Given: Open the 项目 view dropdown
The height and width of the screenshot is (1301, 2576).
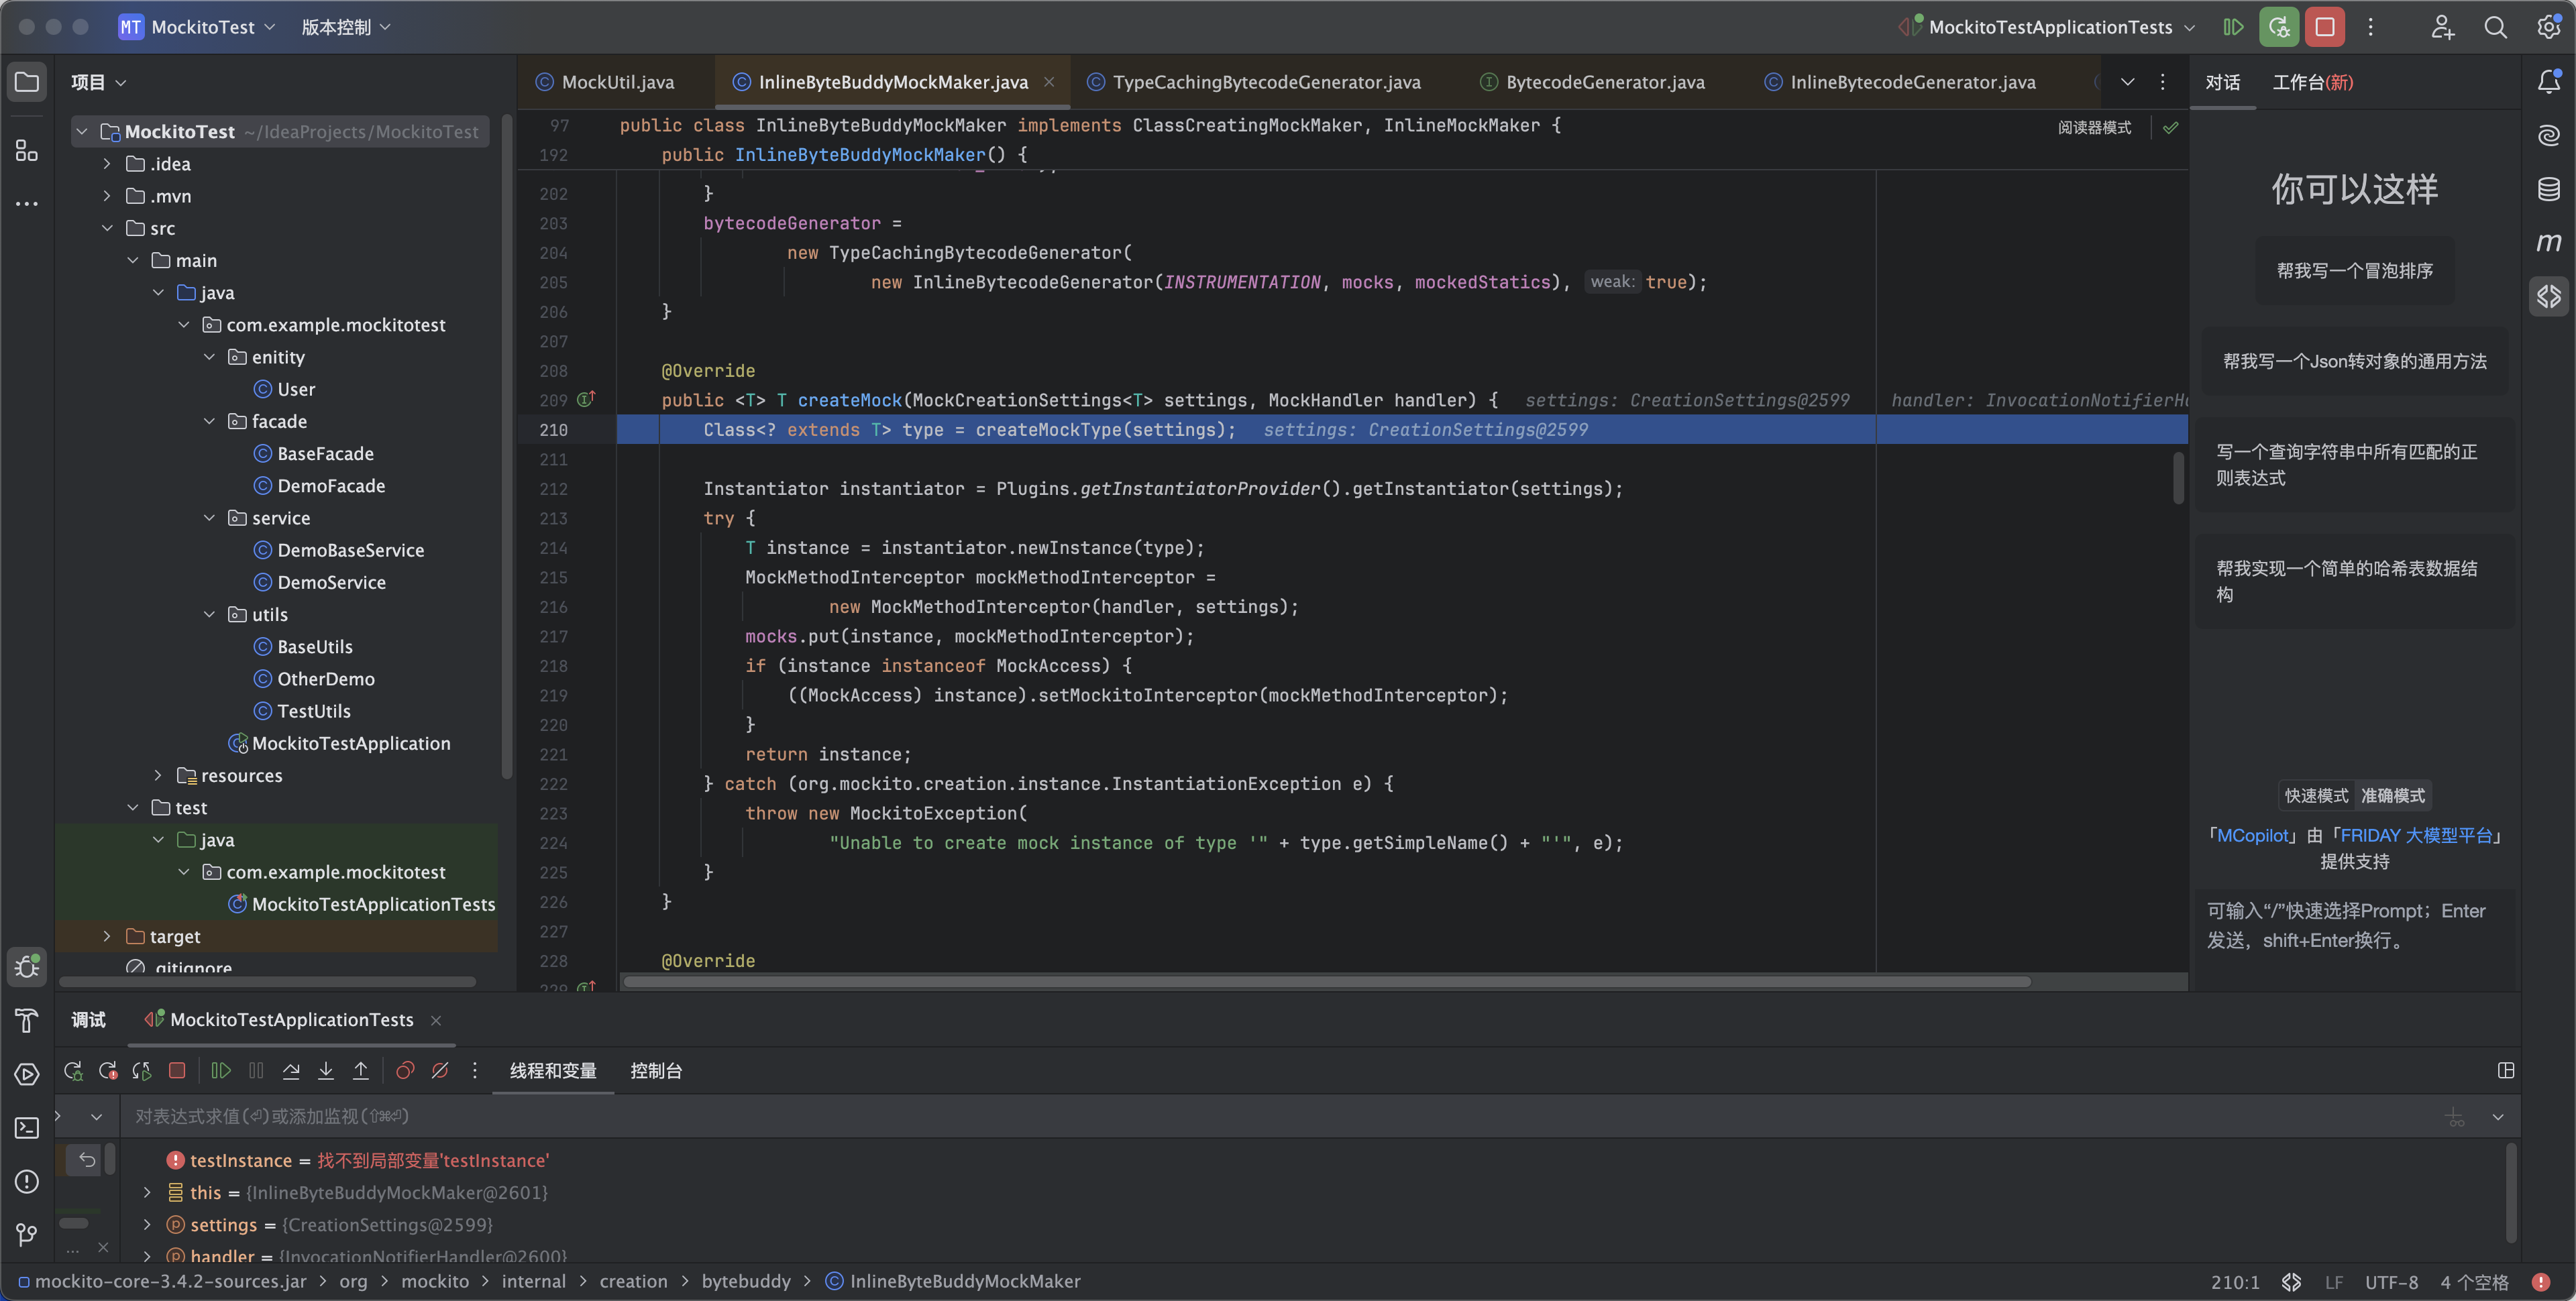Looking at the screenshot, I should coord(98,82).
